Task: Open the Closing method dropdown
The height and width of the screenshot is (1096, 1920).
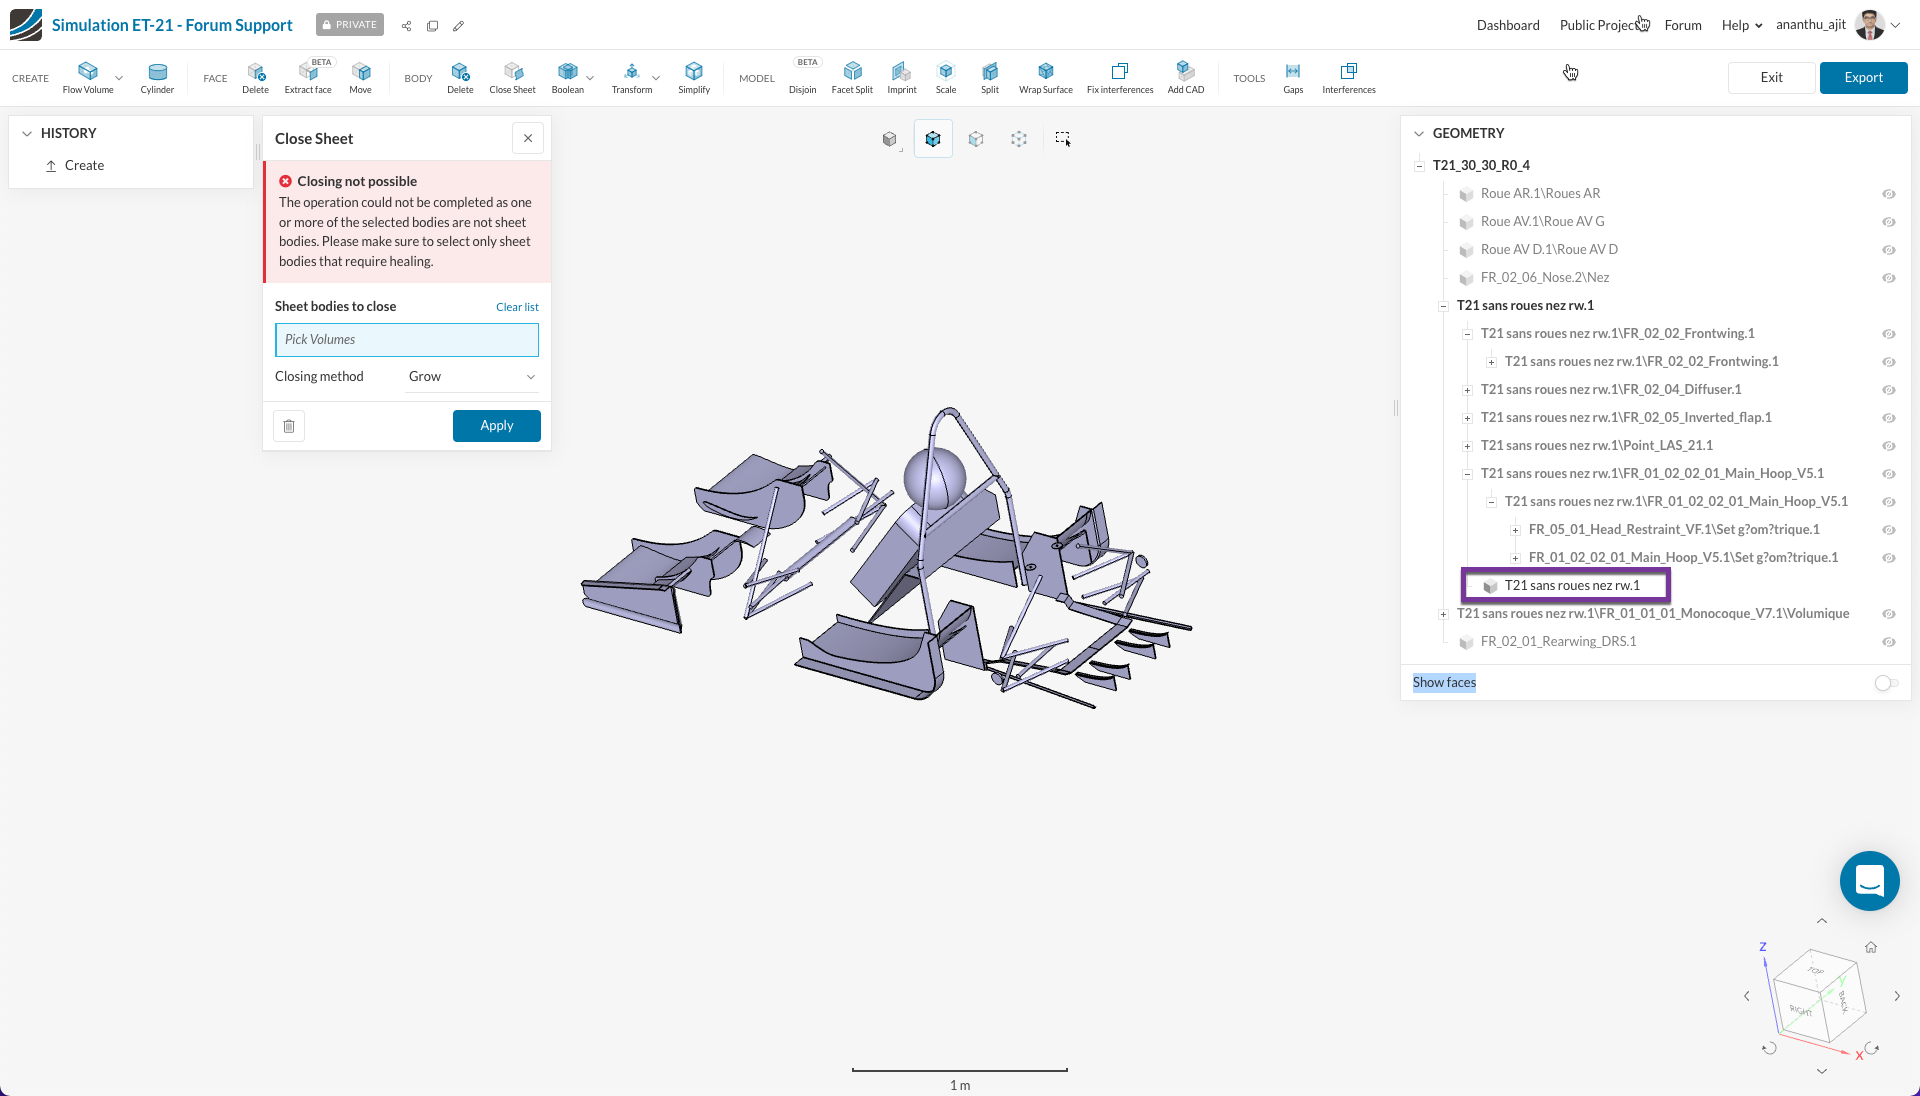Action: [470, 377]
